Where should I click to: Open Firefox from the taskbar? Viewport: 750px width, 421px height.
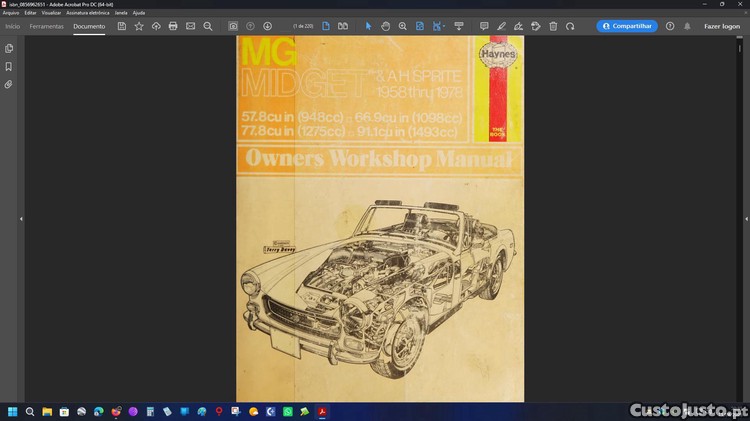(116, 411)
